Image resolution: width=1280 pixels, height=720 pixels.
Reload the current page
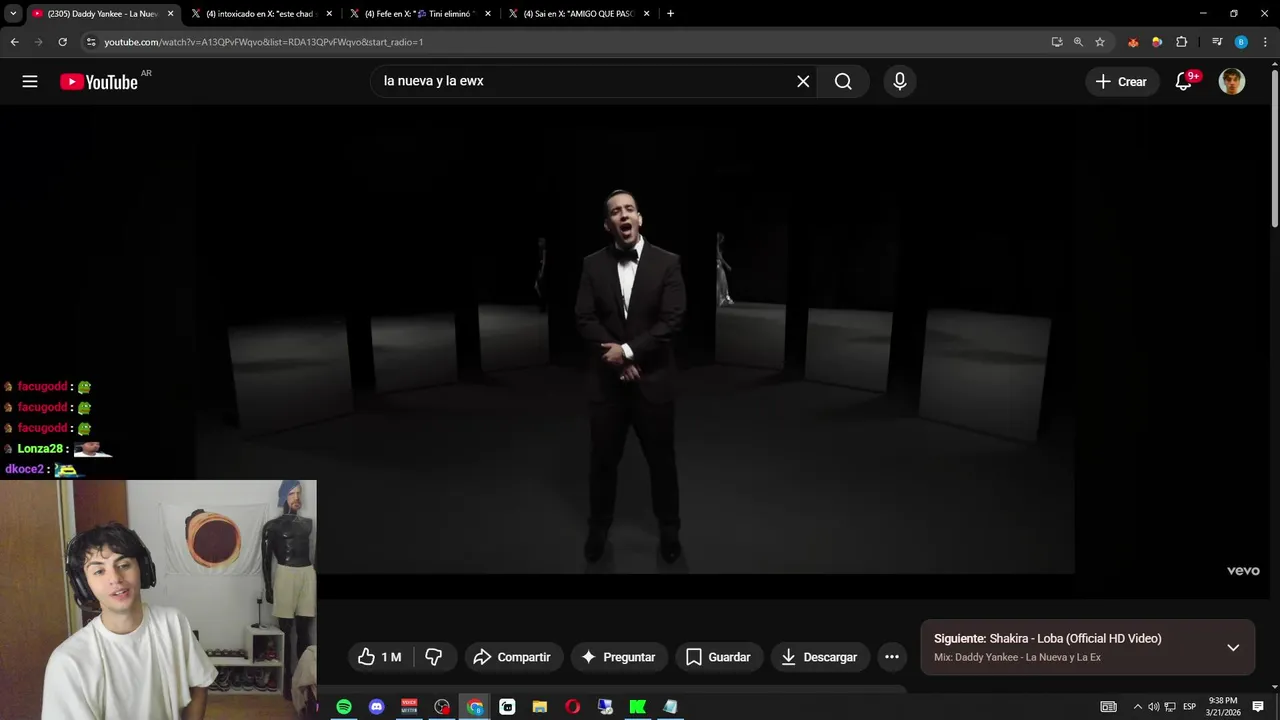pyautogui.click(x=62, y=42)
